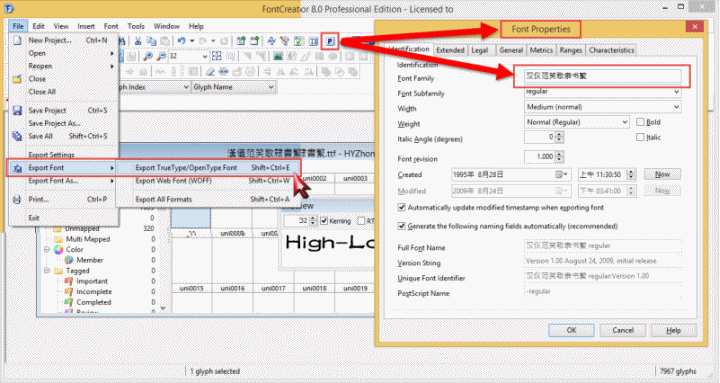Toggle automatically update modified timestamp checkbox
720x383 pixels.
point(401,208)
